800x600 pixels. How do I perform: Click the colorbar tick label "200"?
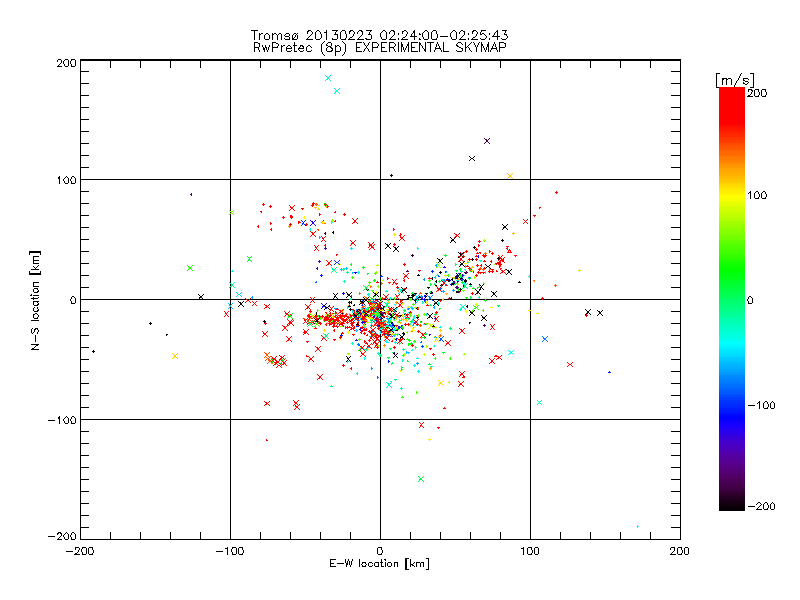(757, 93)
